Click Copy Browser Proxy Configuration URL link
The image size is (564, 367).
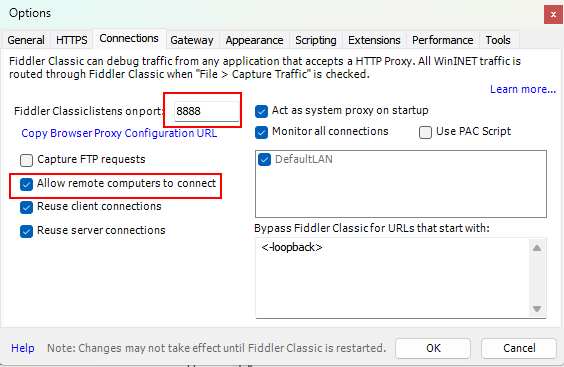point(119,133)
